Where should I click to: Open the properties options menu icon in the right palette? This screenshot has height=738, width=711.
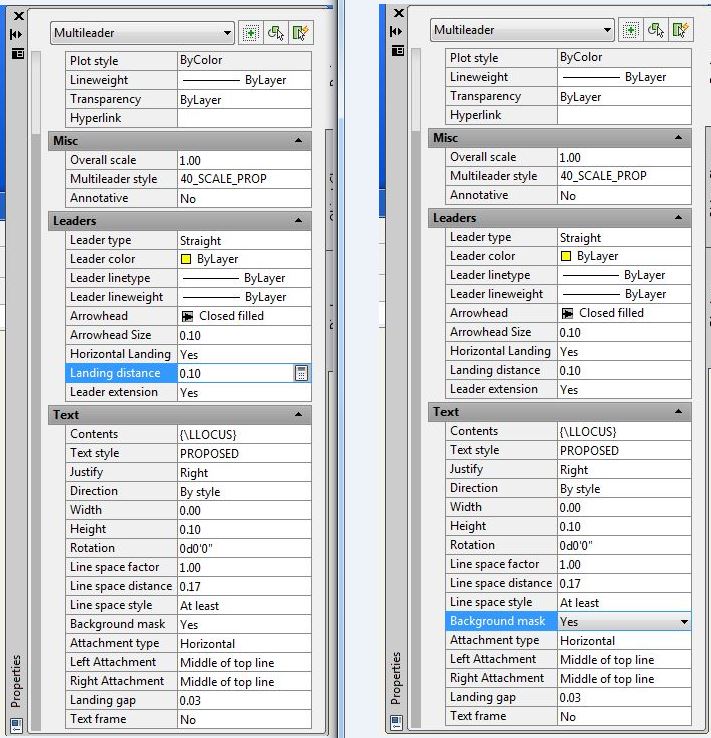click(398, 50)
